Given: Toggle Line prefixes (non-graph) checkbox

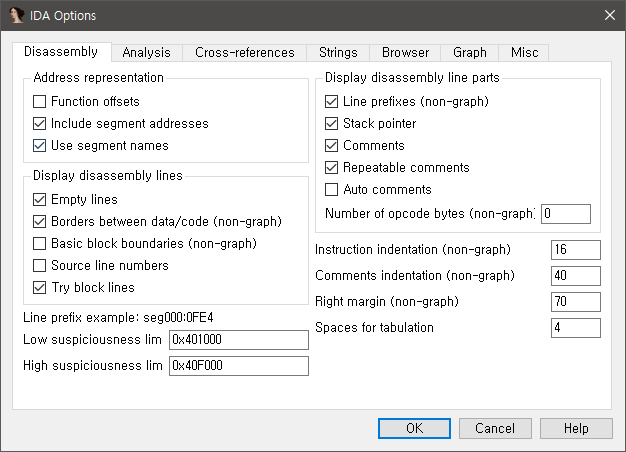Looking at the screenshot, I should (331, 102).
